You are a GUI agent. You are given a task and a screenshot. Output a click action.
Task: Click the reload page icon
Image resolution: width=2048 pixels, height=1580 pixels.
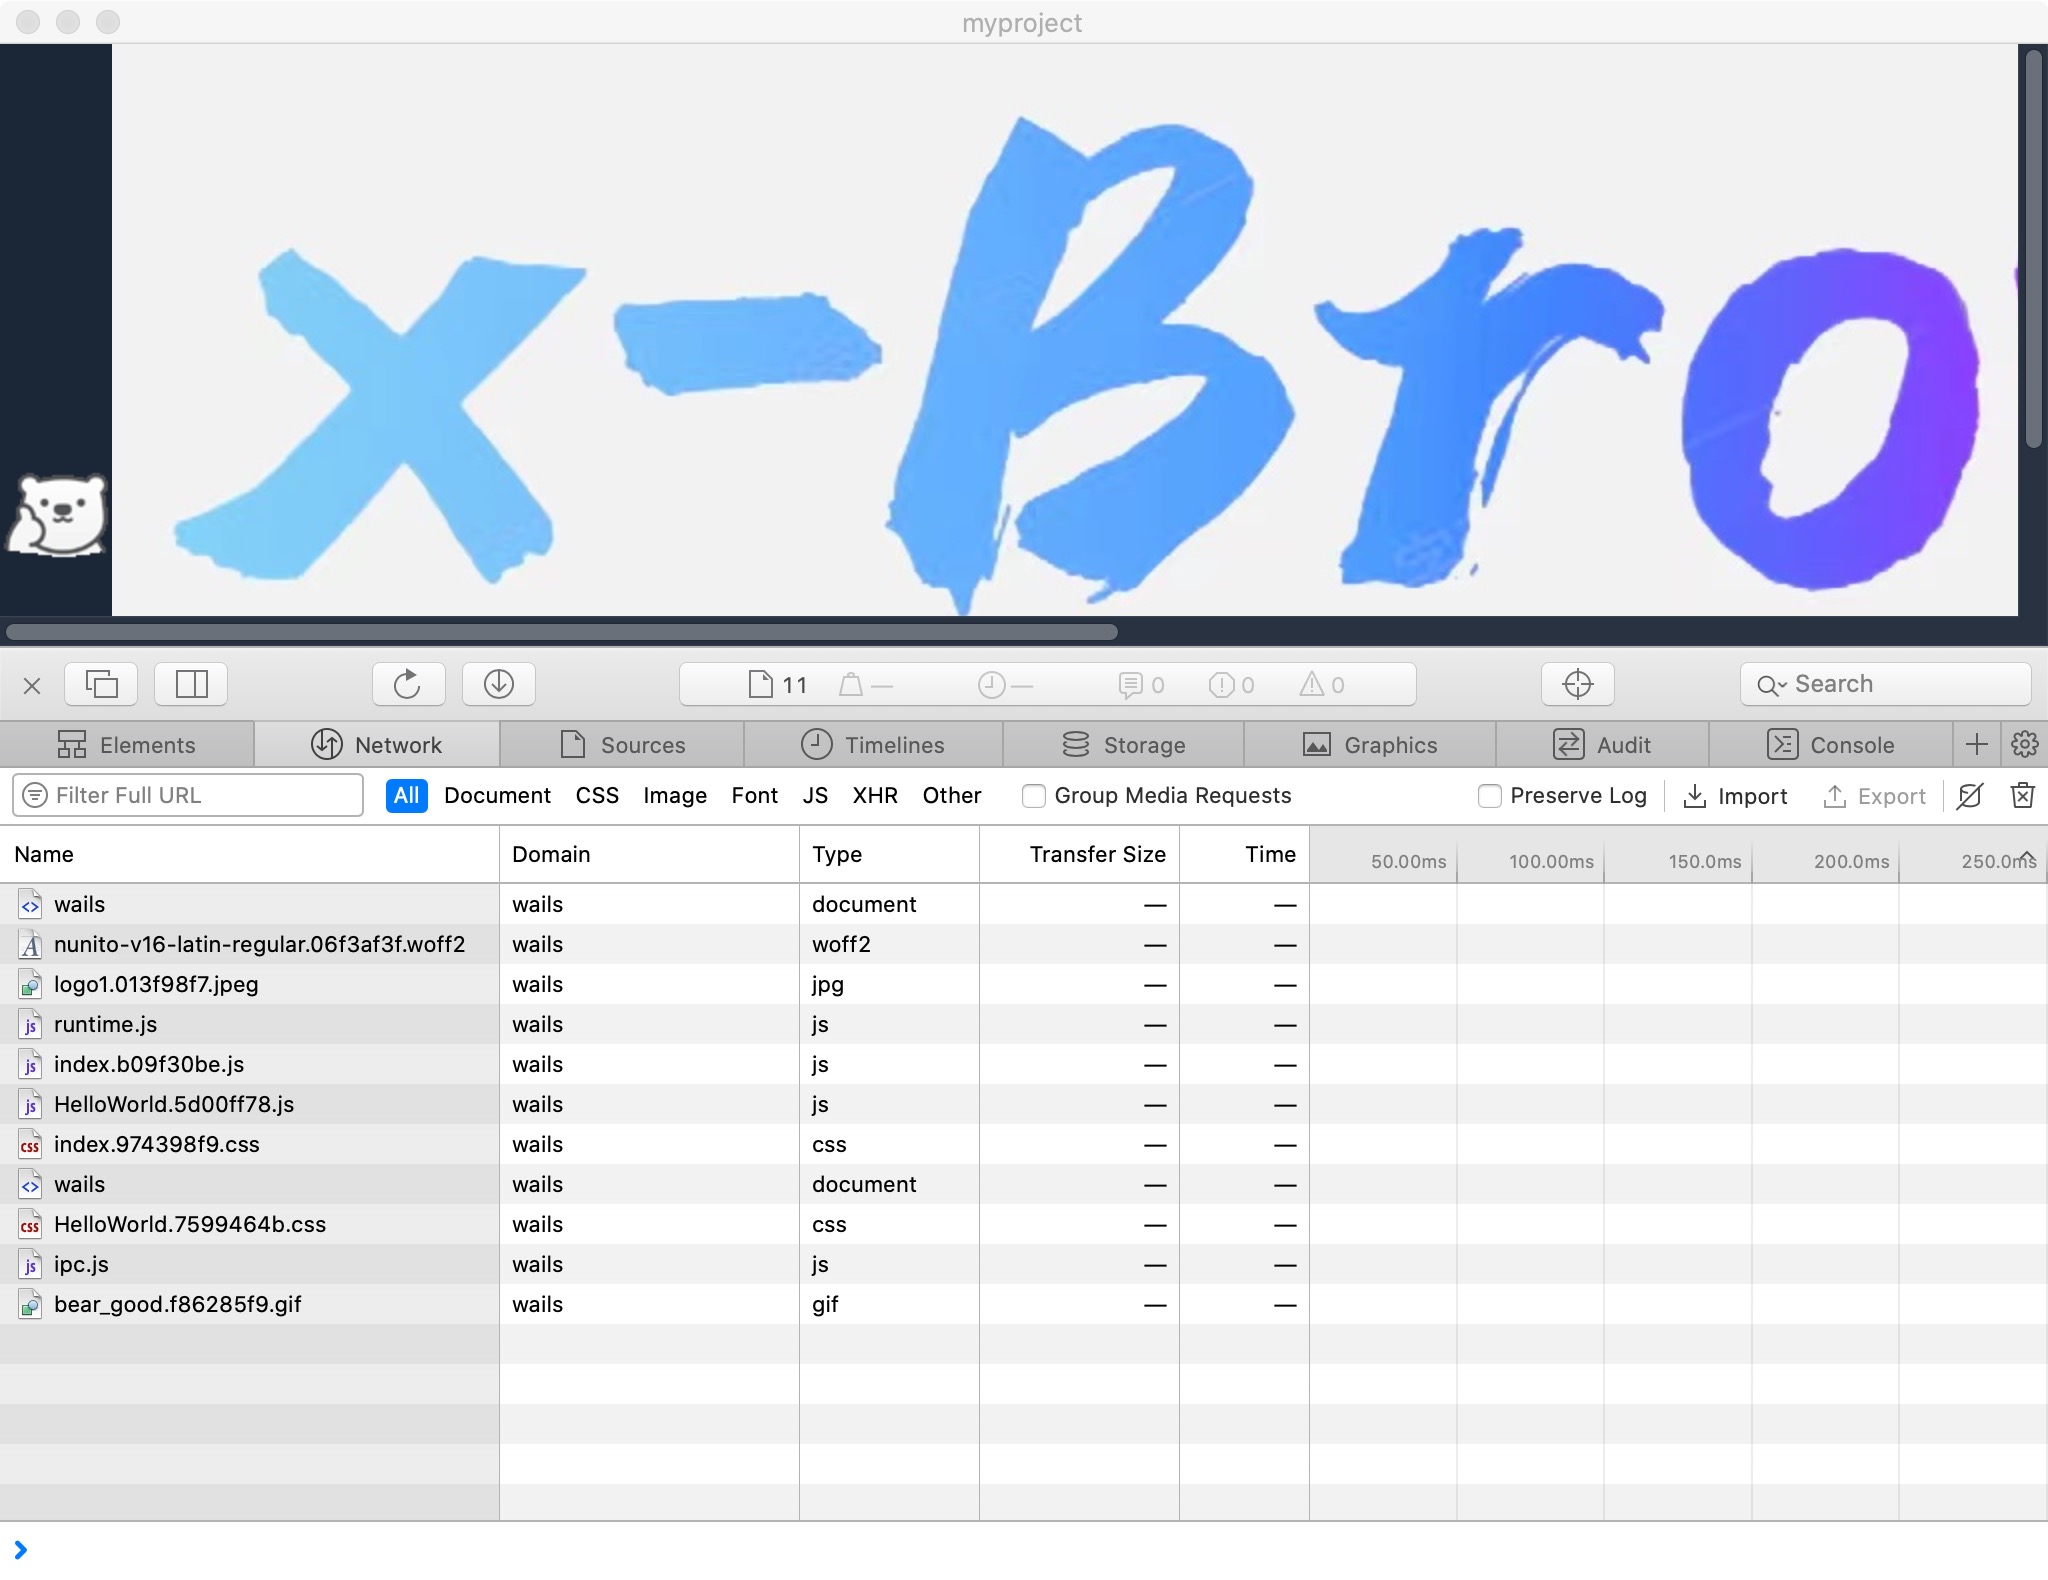click(x=407, y=685)
